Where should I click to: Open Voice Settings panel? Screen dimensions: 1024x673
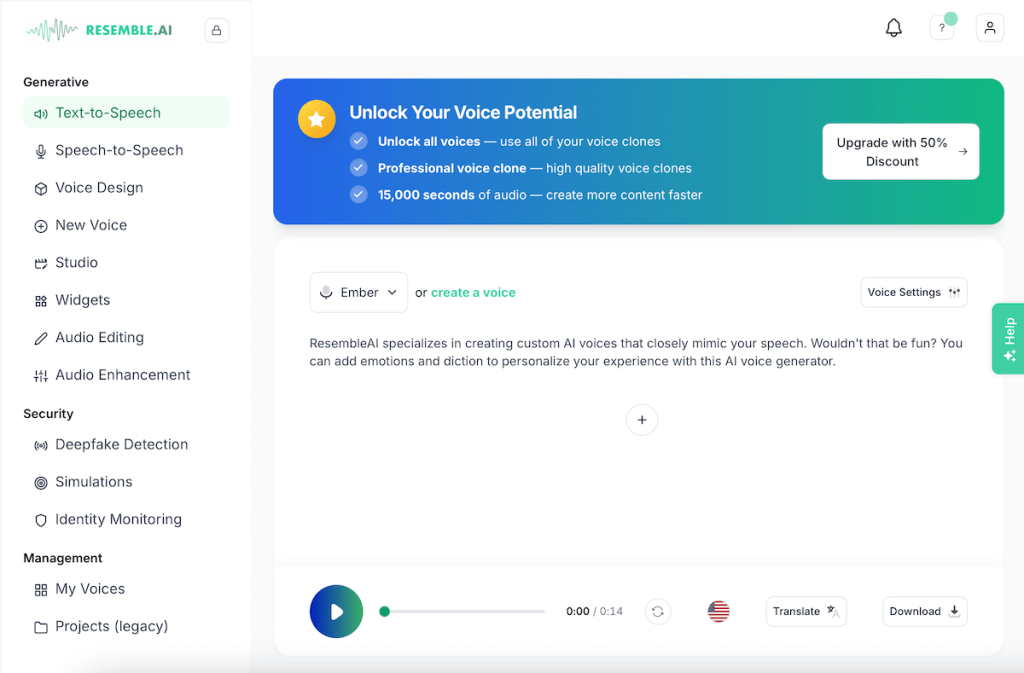click(914, 292)
